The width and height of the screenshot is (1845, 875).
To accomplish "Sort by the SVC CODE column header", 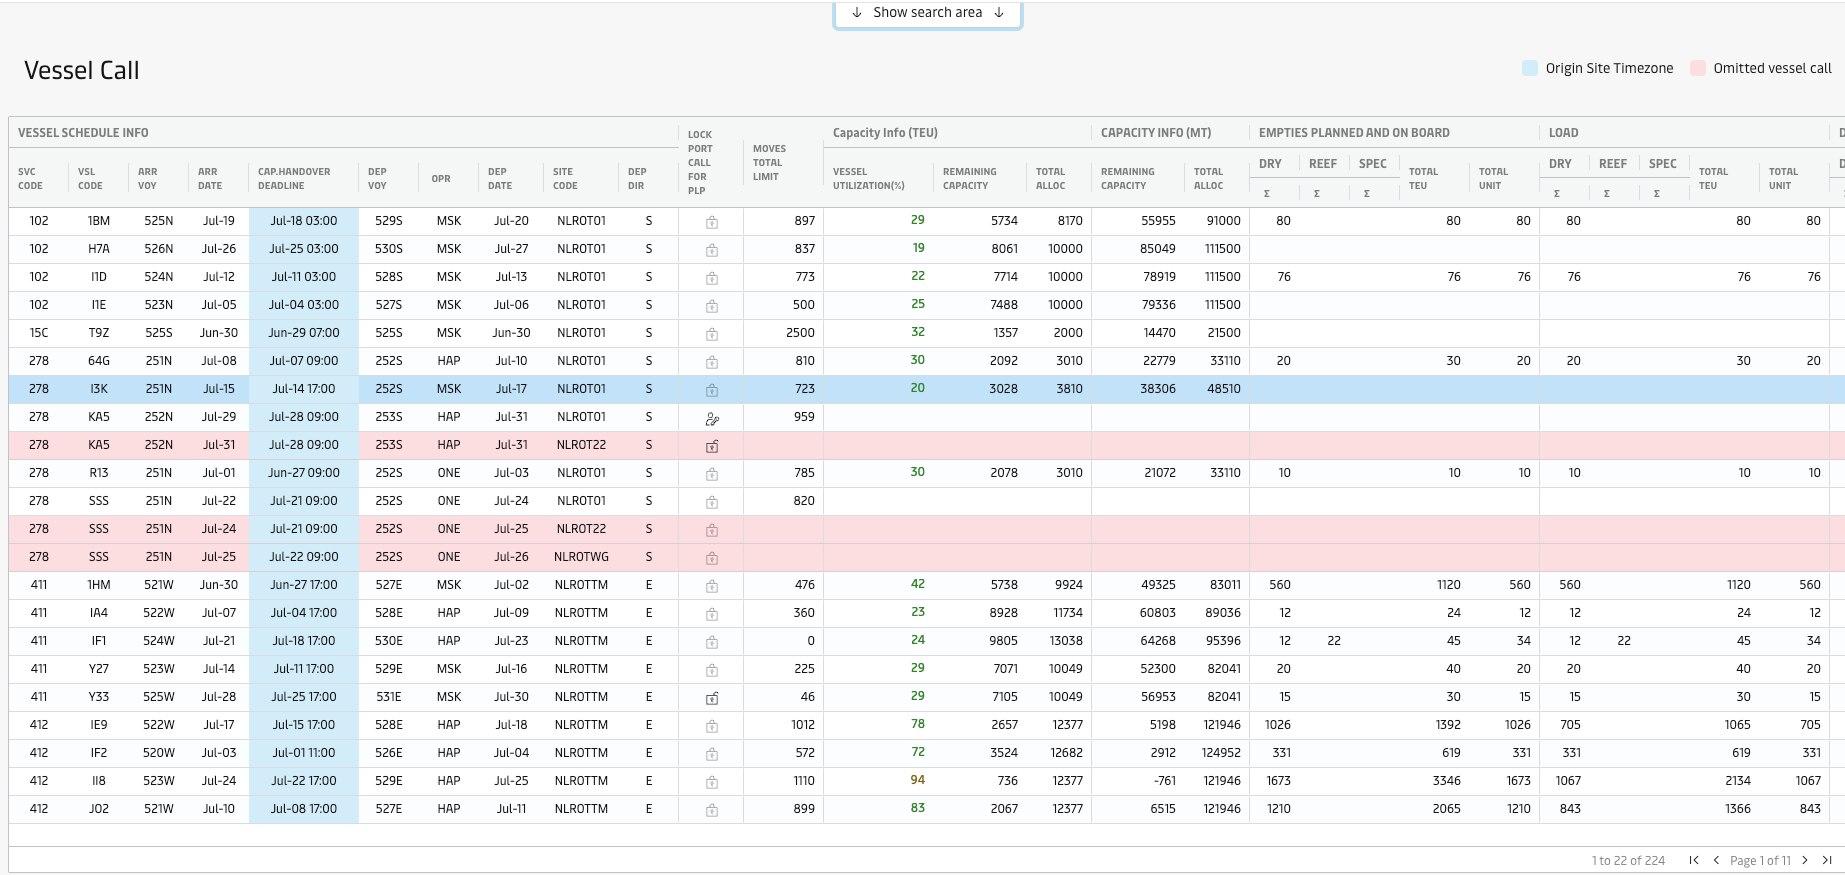I will tap(30, 178).
